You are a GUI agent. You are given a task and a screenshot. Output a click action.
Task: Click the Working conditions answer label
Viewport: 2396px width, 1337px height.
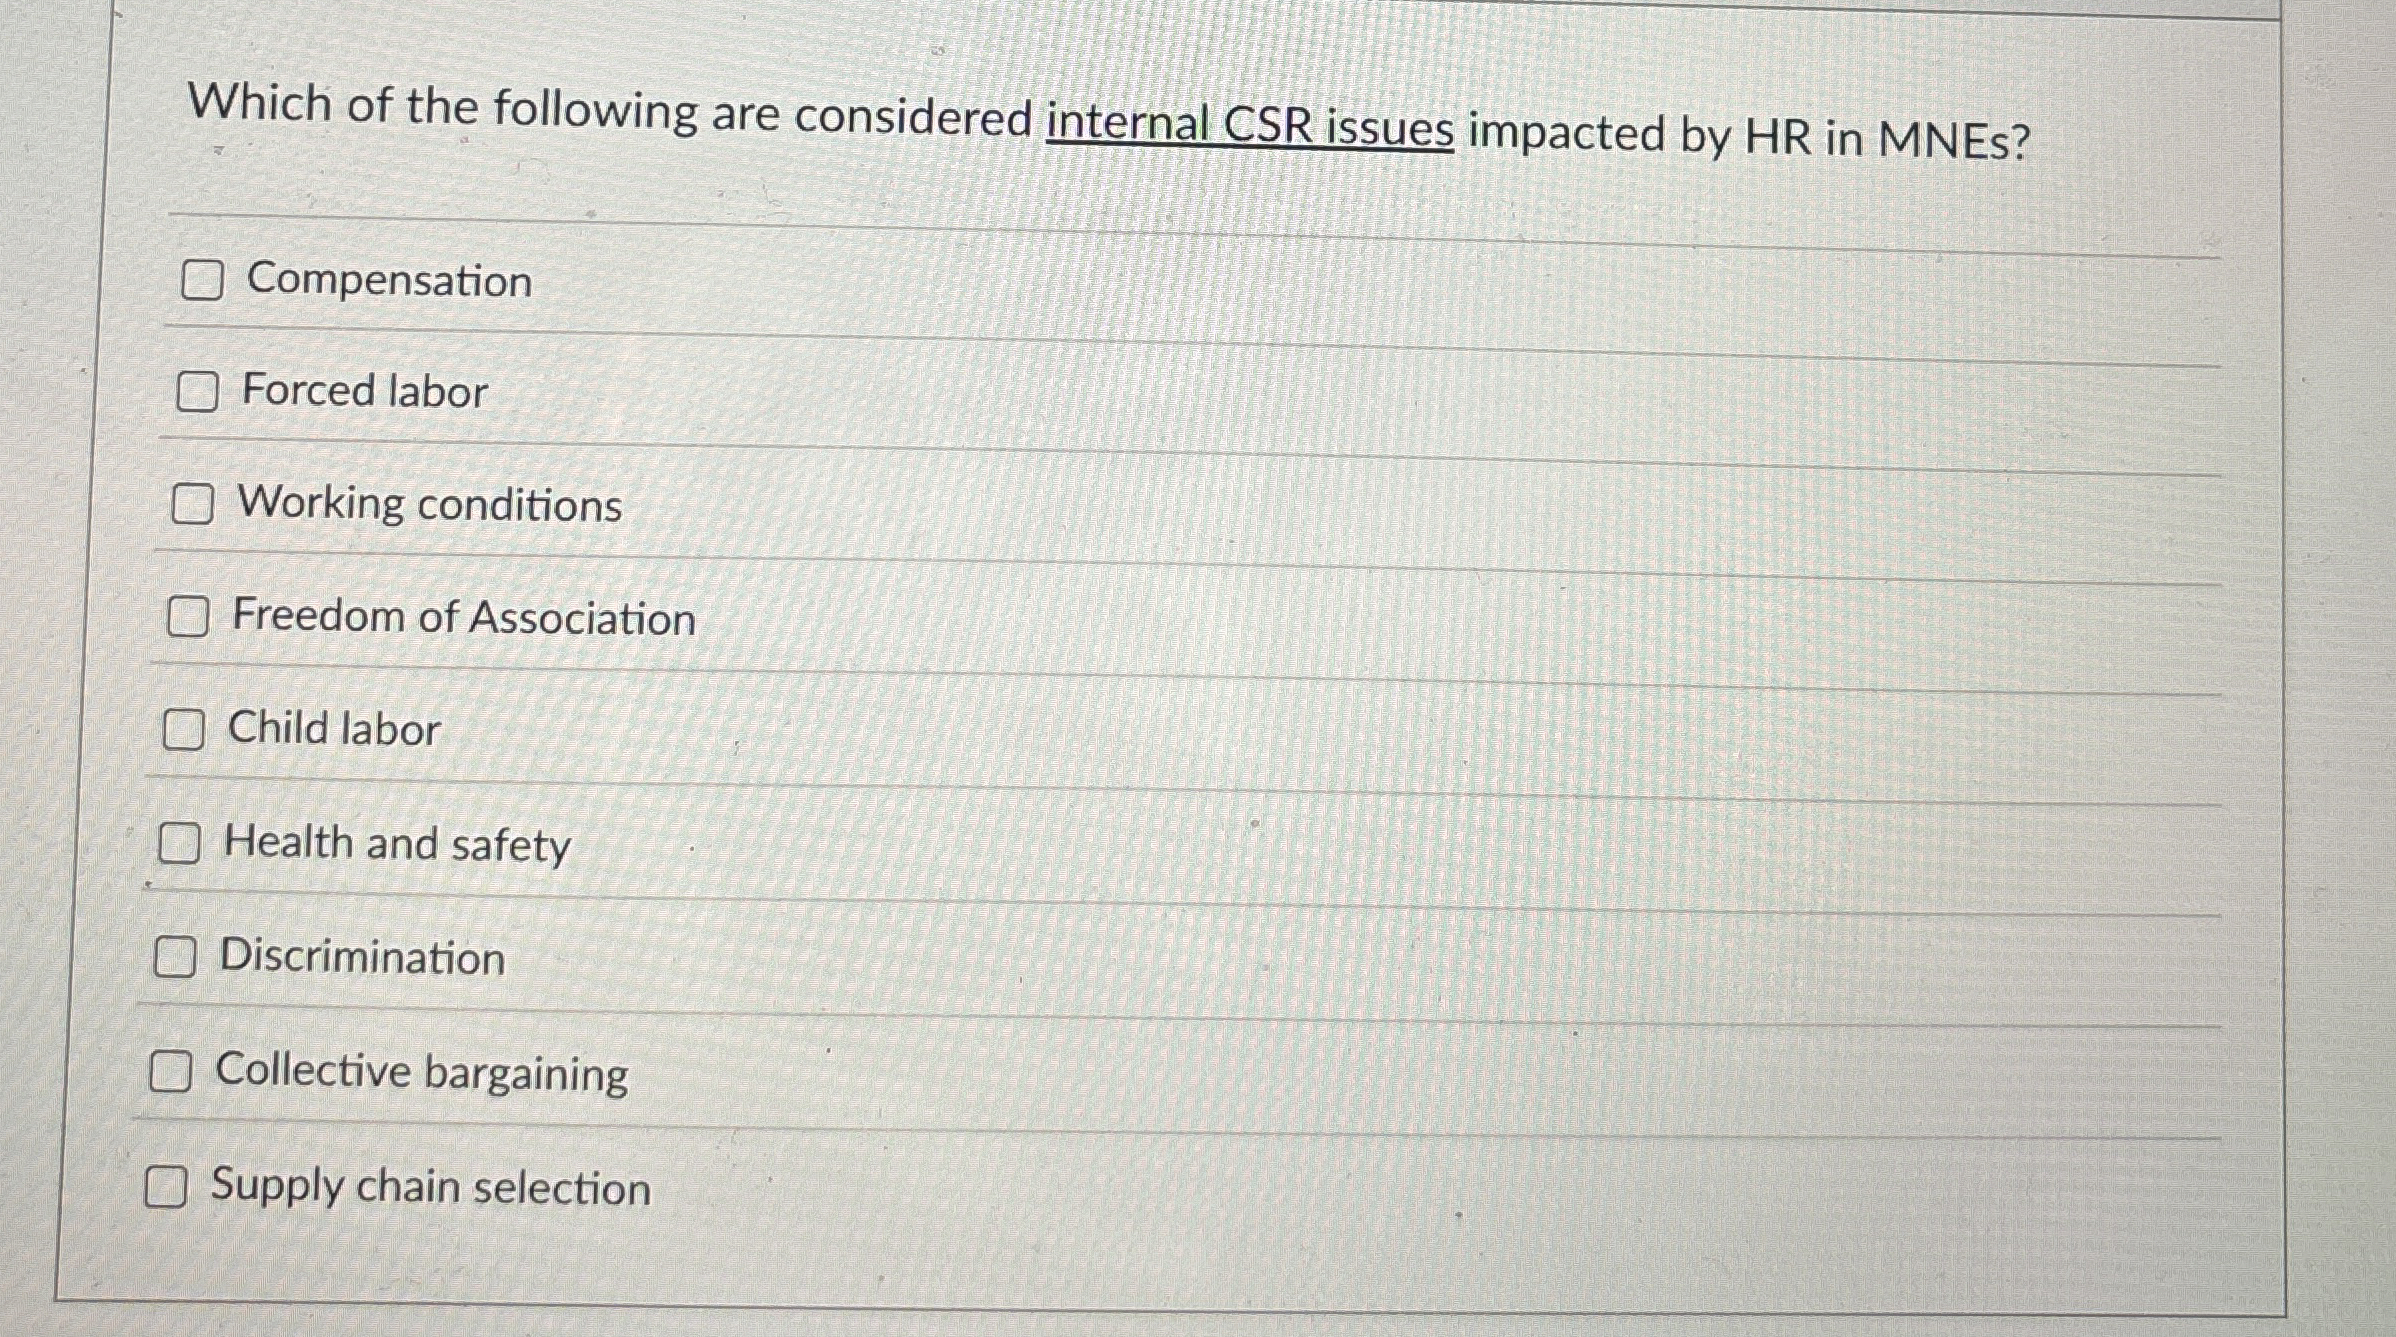[431, 505]
